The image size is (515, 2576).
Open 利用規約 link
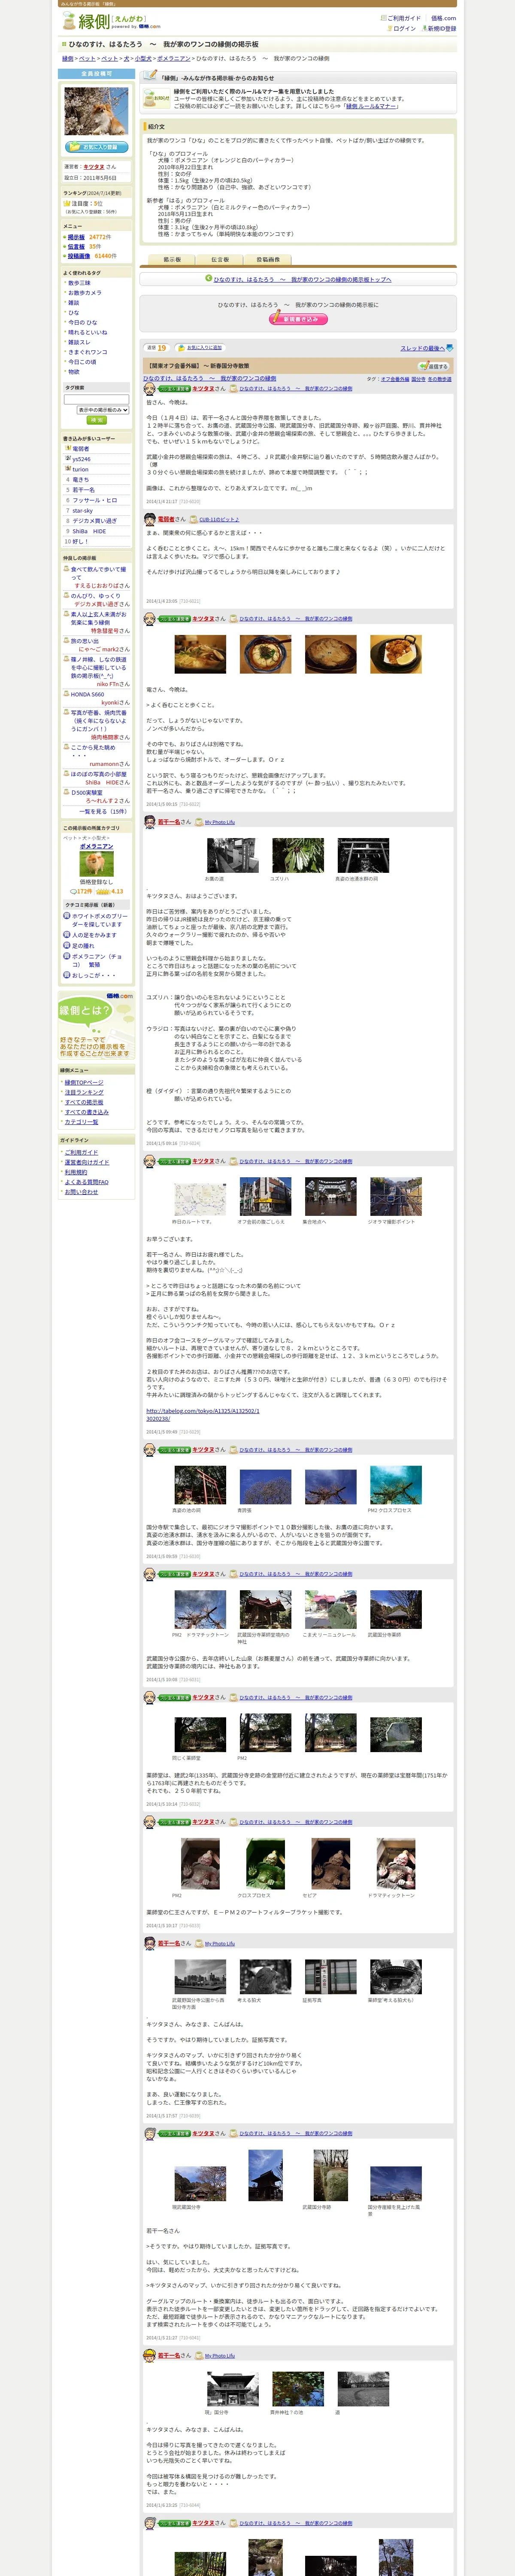(76, 1172)
